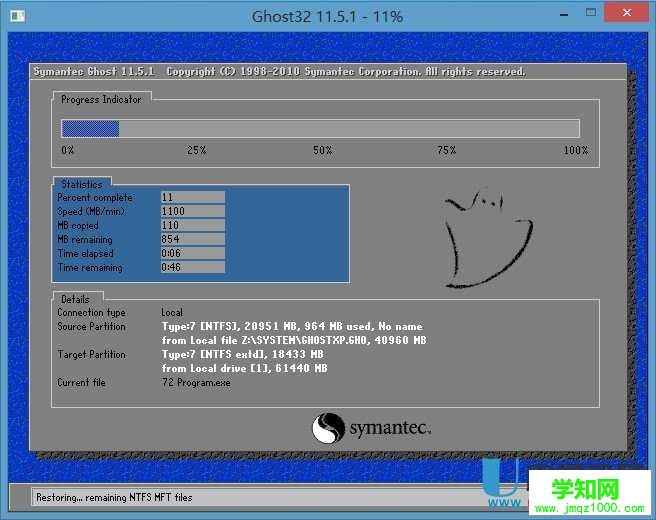Minimize the Ghost32 window
Screen dimensions: 656x520
(x=564, y=15)
